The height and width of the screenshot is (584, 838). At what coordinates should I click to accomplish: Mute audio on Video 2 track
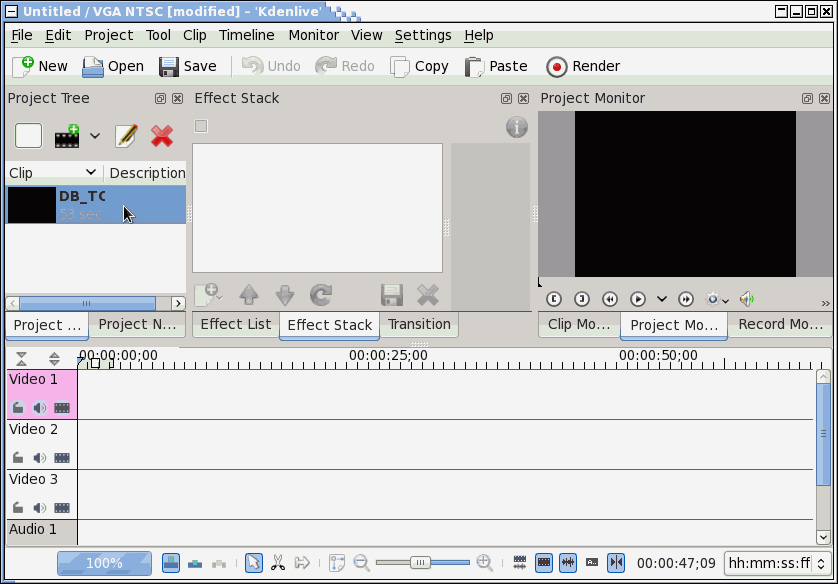[x=40, y=458]
